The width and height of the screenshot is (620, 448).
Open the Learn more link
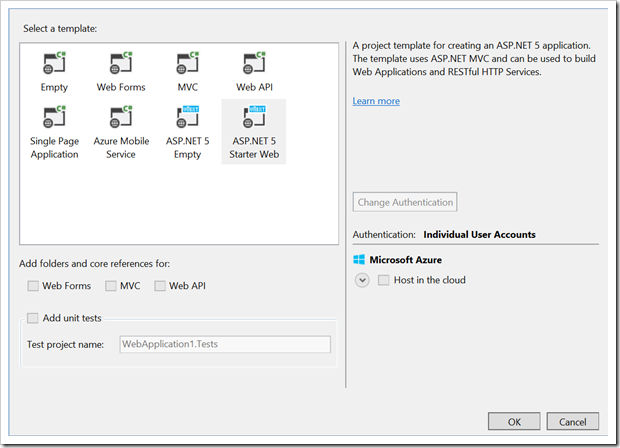point(376,101)
